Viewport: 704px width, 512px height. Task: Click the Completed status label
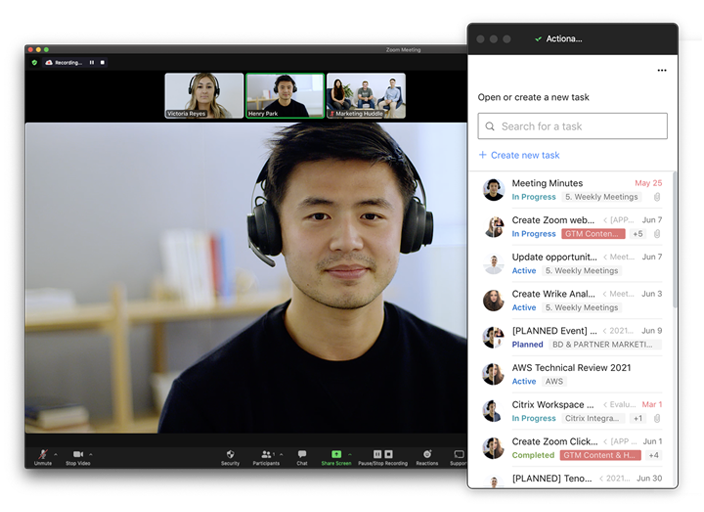click(x=533, y=455)
